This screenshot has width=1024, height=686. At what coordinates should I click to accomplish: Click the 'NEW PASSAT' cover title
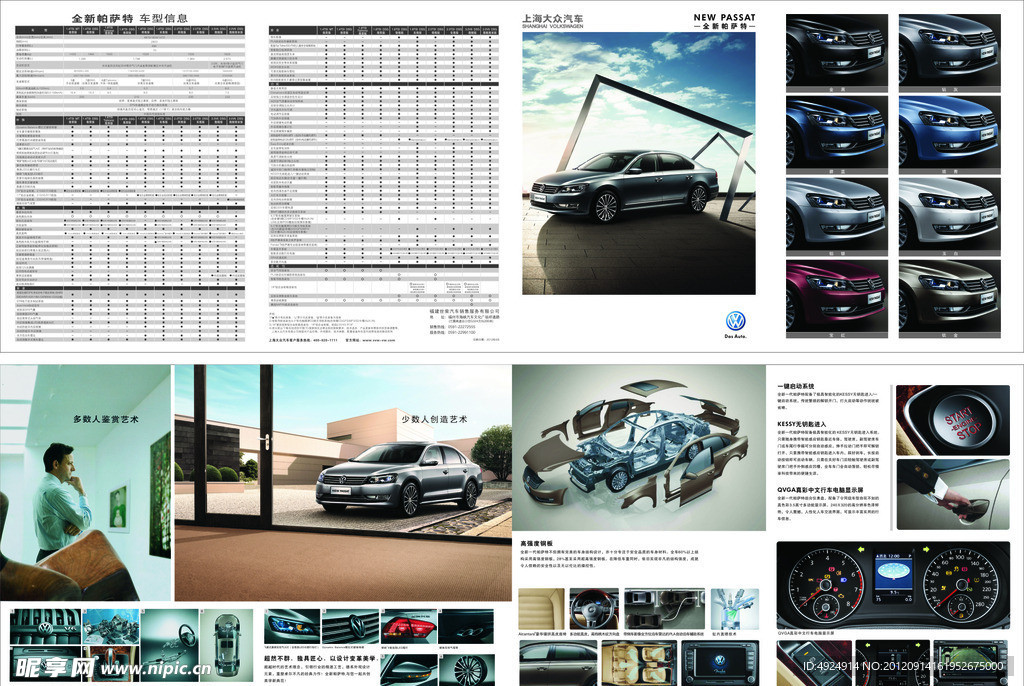724,18
